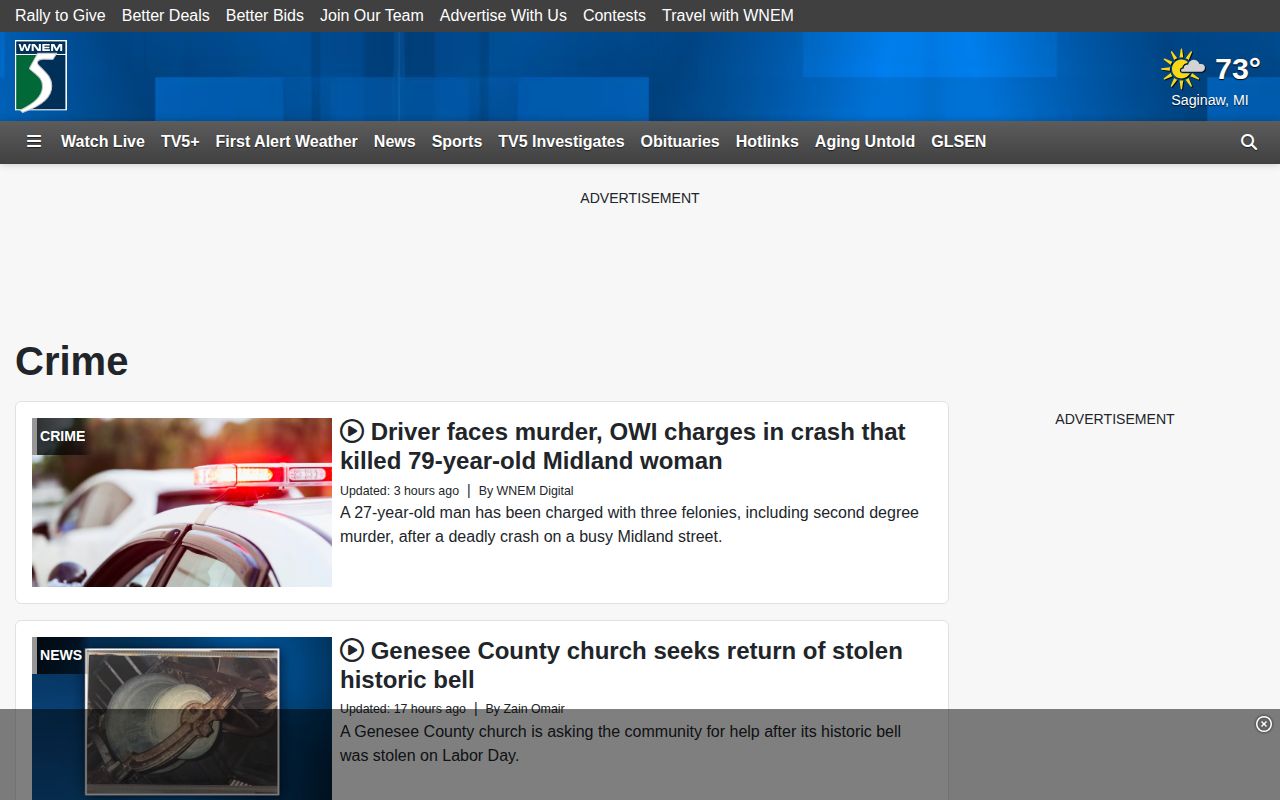Click 'By Zain Omair' byline
This screenshot has width=1280, height=800.
pyautogui.click(x=525, y=709)
